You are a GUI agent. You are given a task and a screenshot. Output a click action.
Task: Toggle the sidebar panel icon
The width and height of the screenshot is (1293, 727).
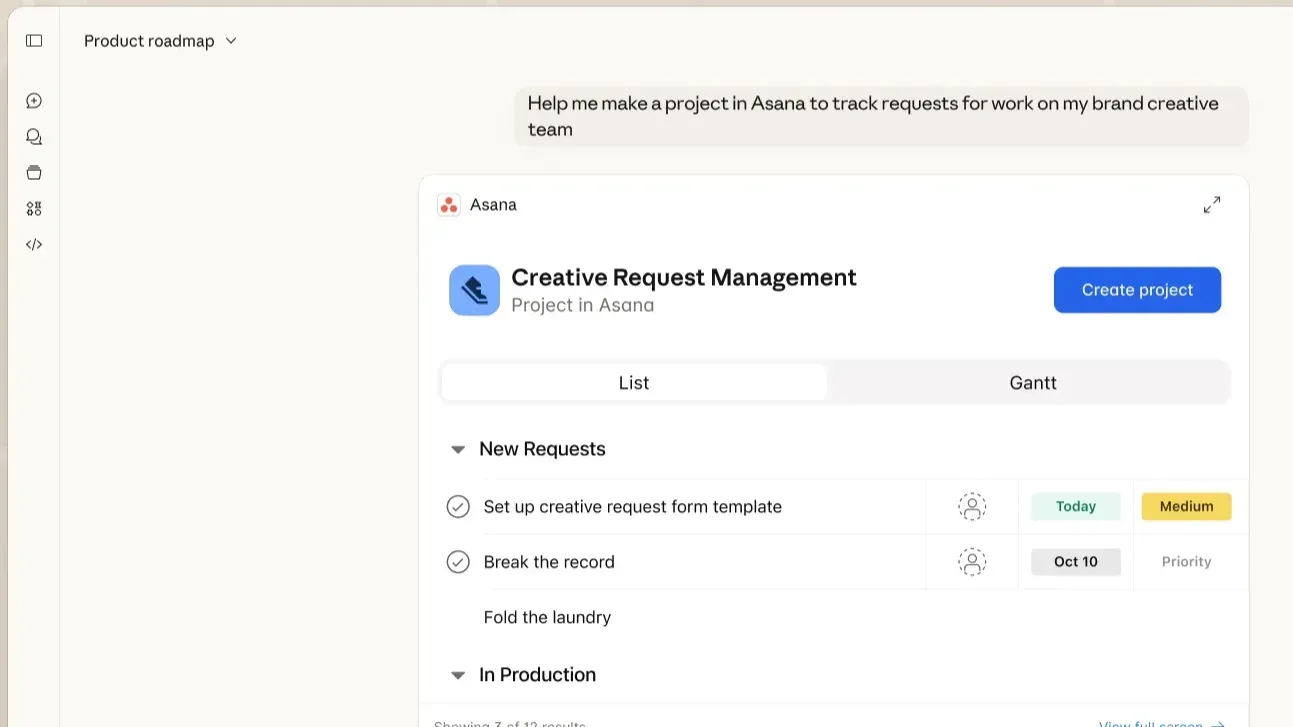click(x=34, y=41)
